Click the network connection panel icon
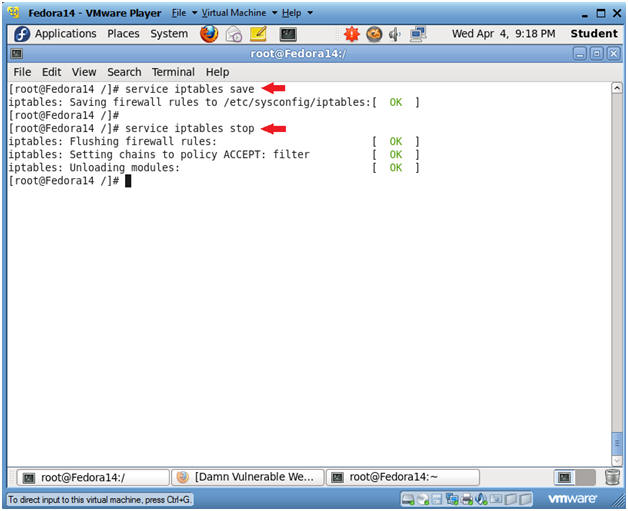Viewport: 628px width, 511px height. point(417,34)
